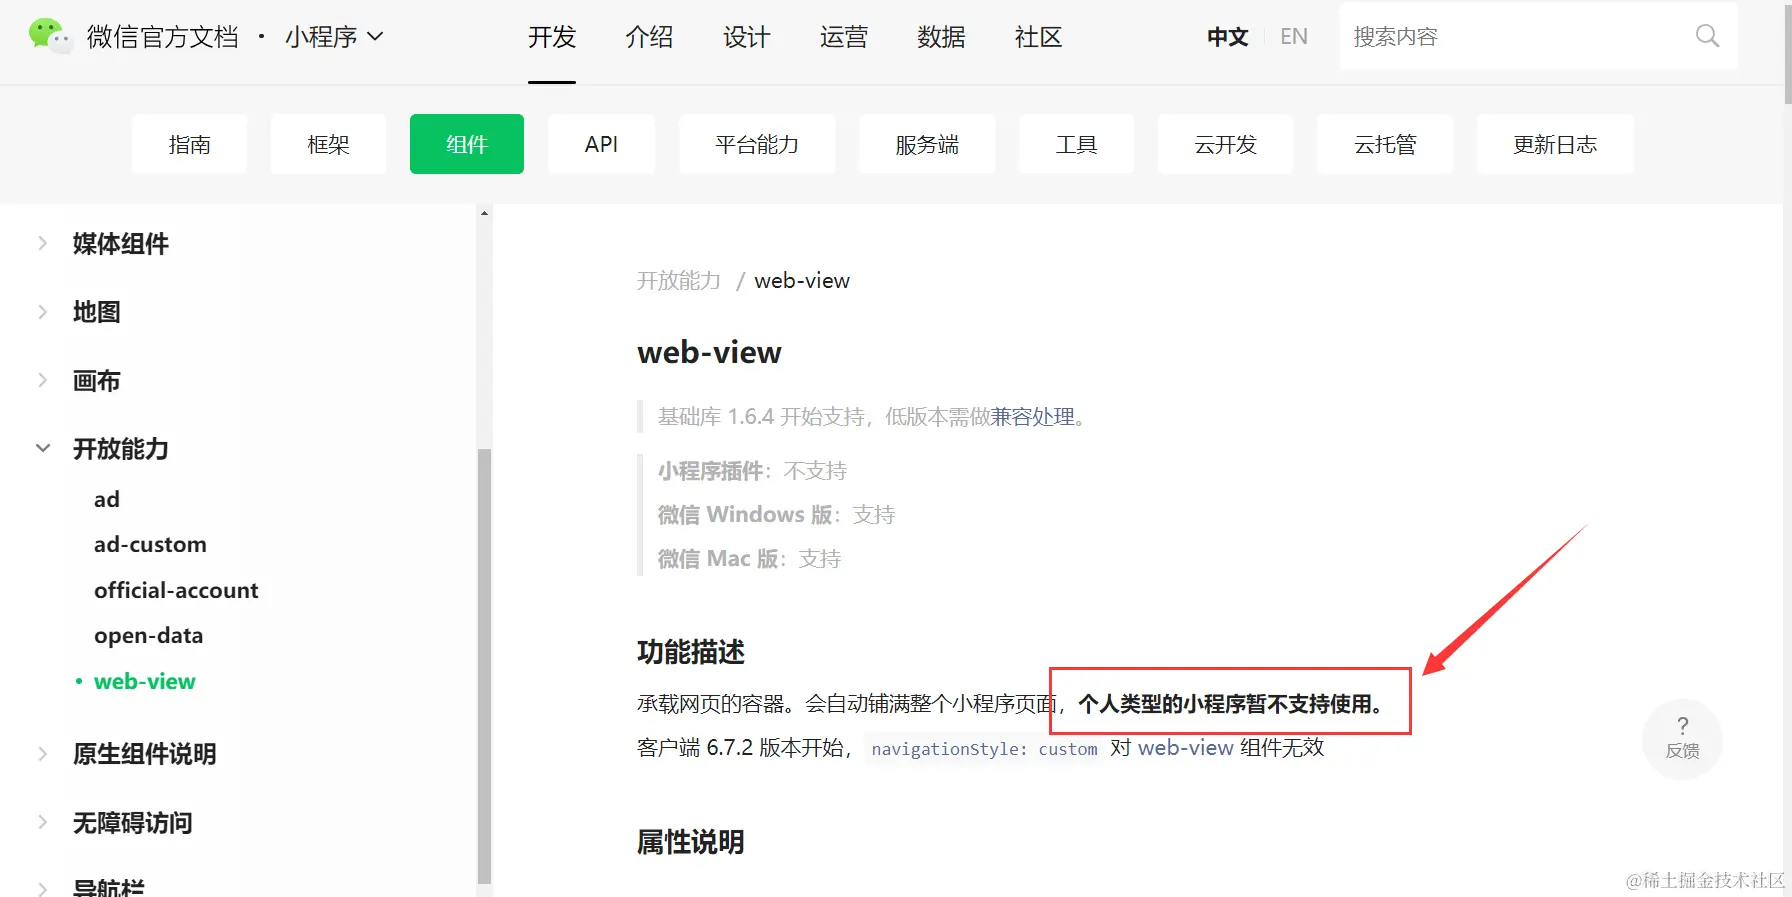1792x897 pixels.
Task: Click the 微信官方文档 title text
Action: coord(162,37)
